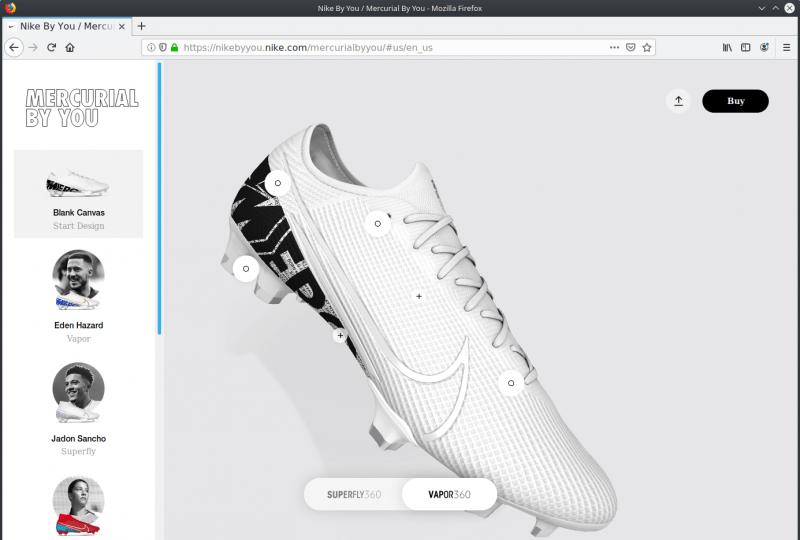
Task: Click the blue sidebar scrollbar
Action: click(x=159, y=200)
